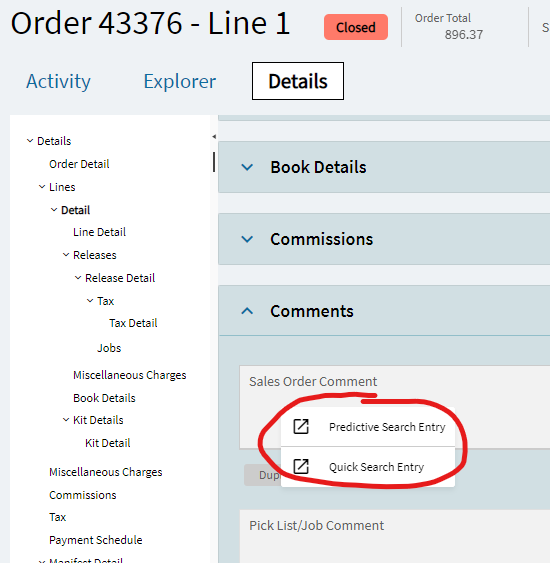Expand the Commissions panel chevron

247,239
